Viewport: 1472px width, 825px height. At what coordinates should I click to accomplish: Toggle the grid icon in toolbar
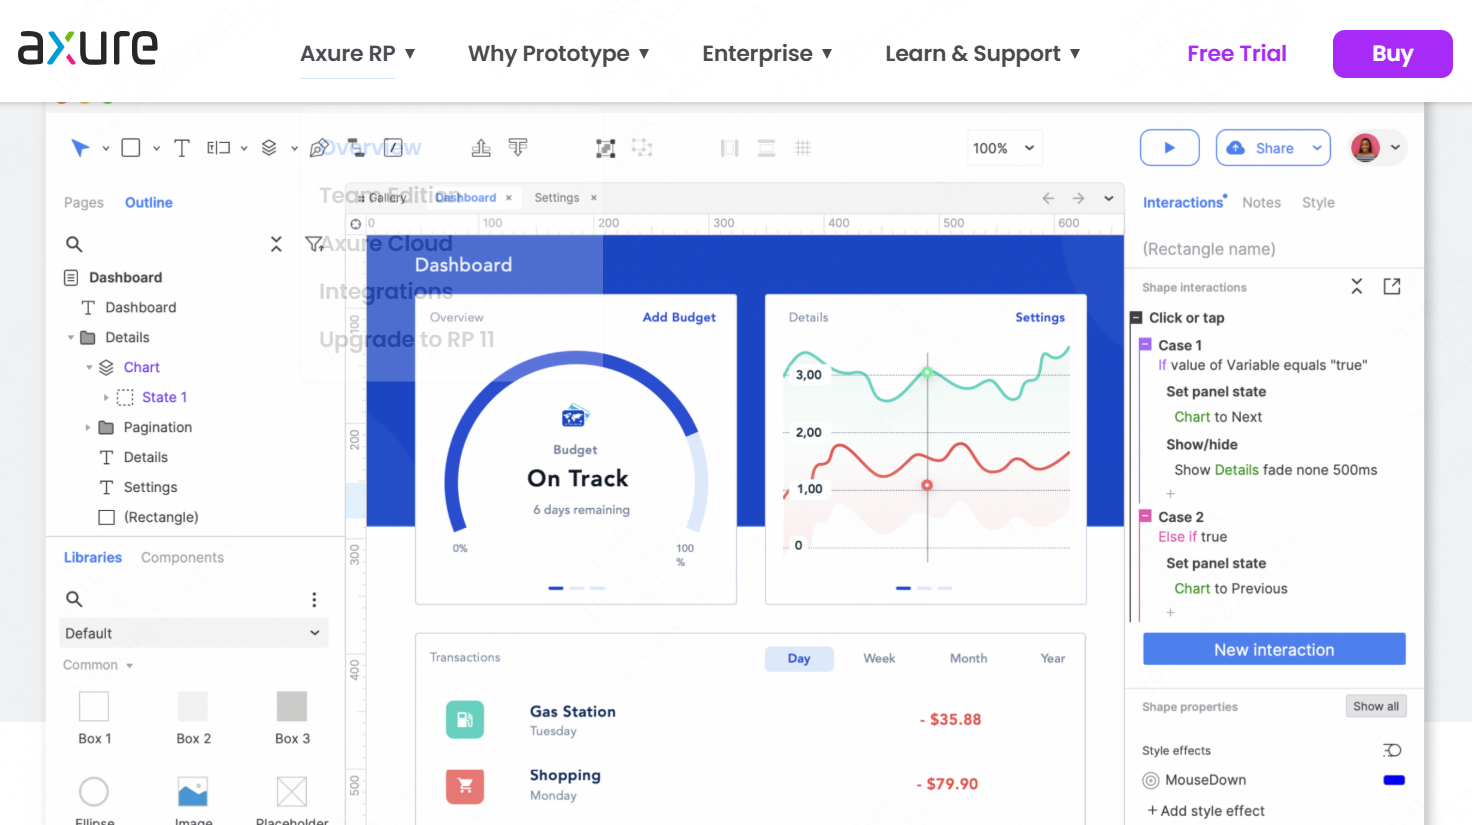[802, 148]
